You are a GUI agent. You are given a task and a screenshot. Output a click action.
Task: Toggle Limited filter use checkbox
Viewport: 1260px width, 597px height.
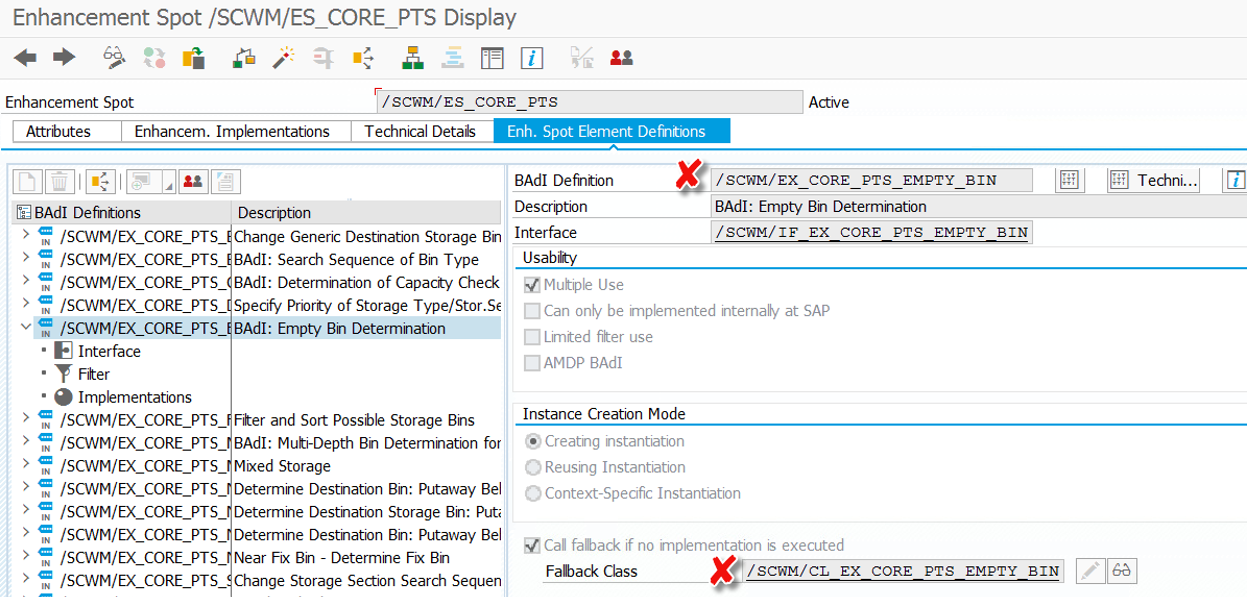click(x=532, y=337)
